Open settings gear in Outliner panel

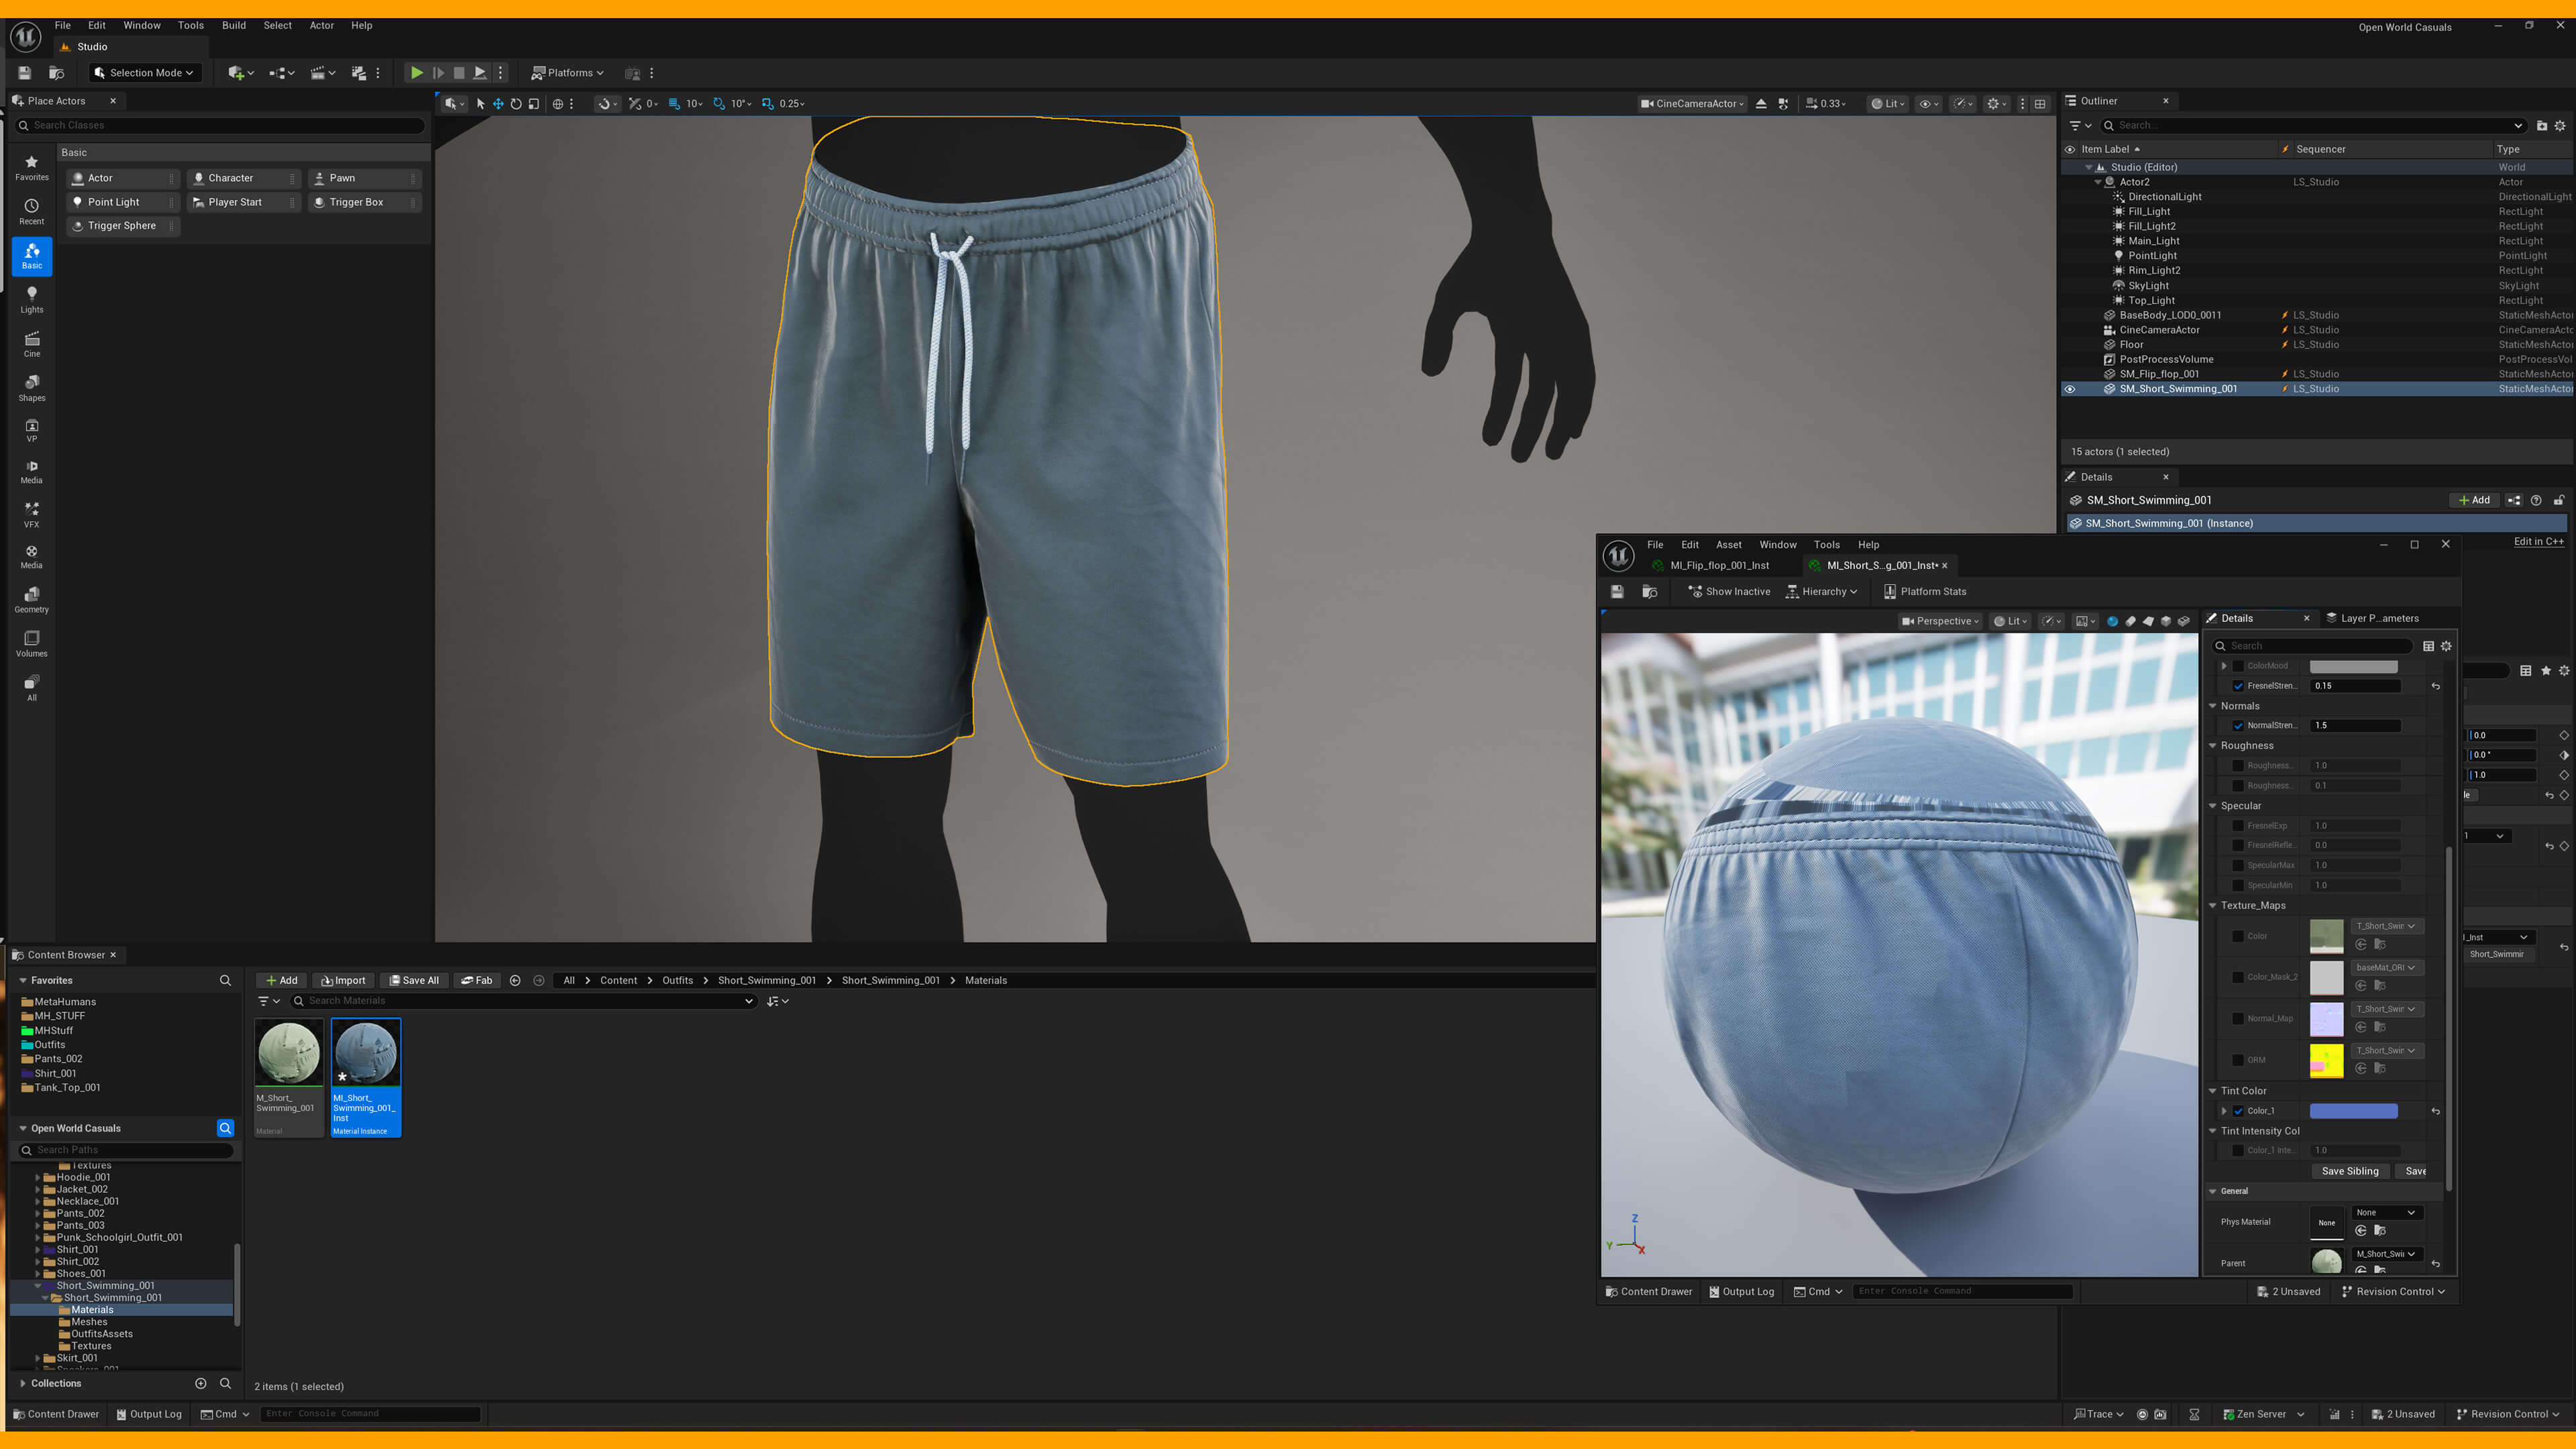pyautogui.click(x=2561, y=125)
